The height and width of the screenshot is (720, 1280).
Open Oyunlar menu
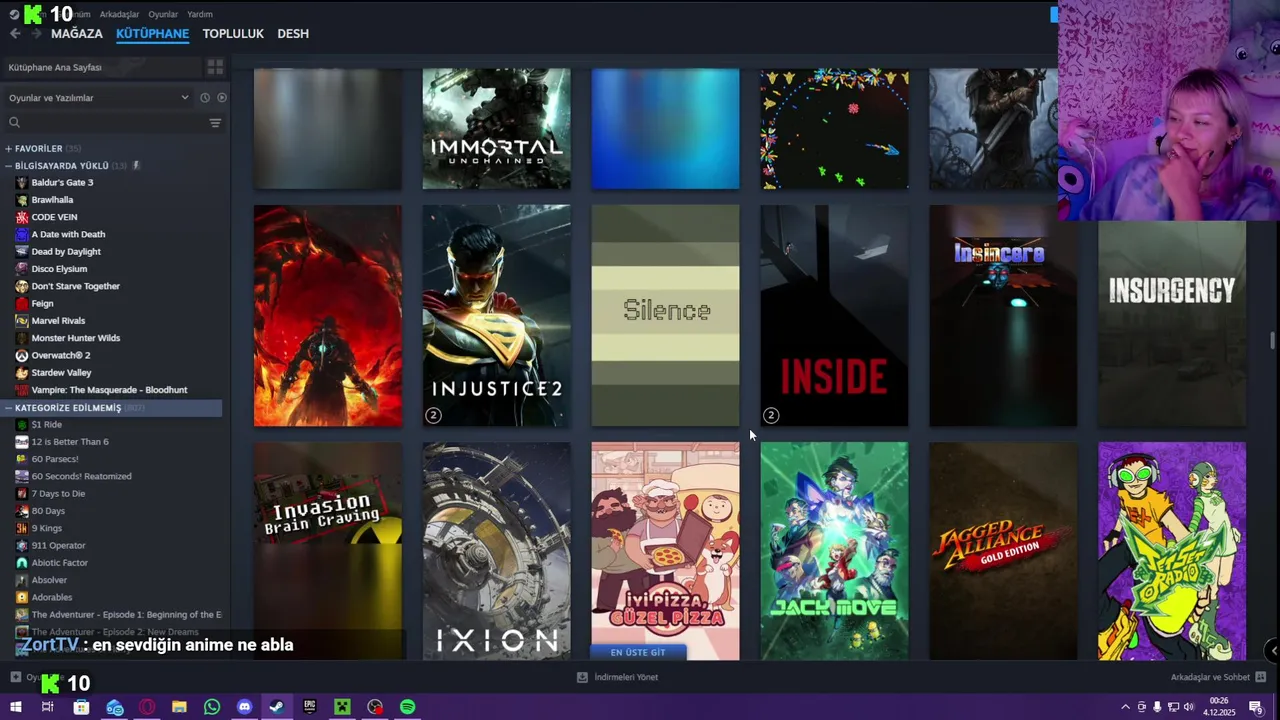(x=163, y=14)
